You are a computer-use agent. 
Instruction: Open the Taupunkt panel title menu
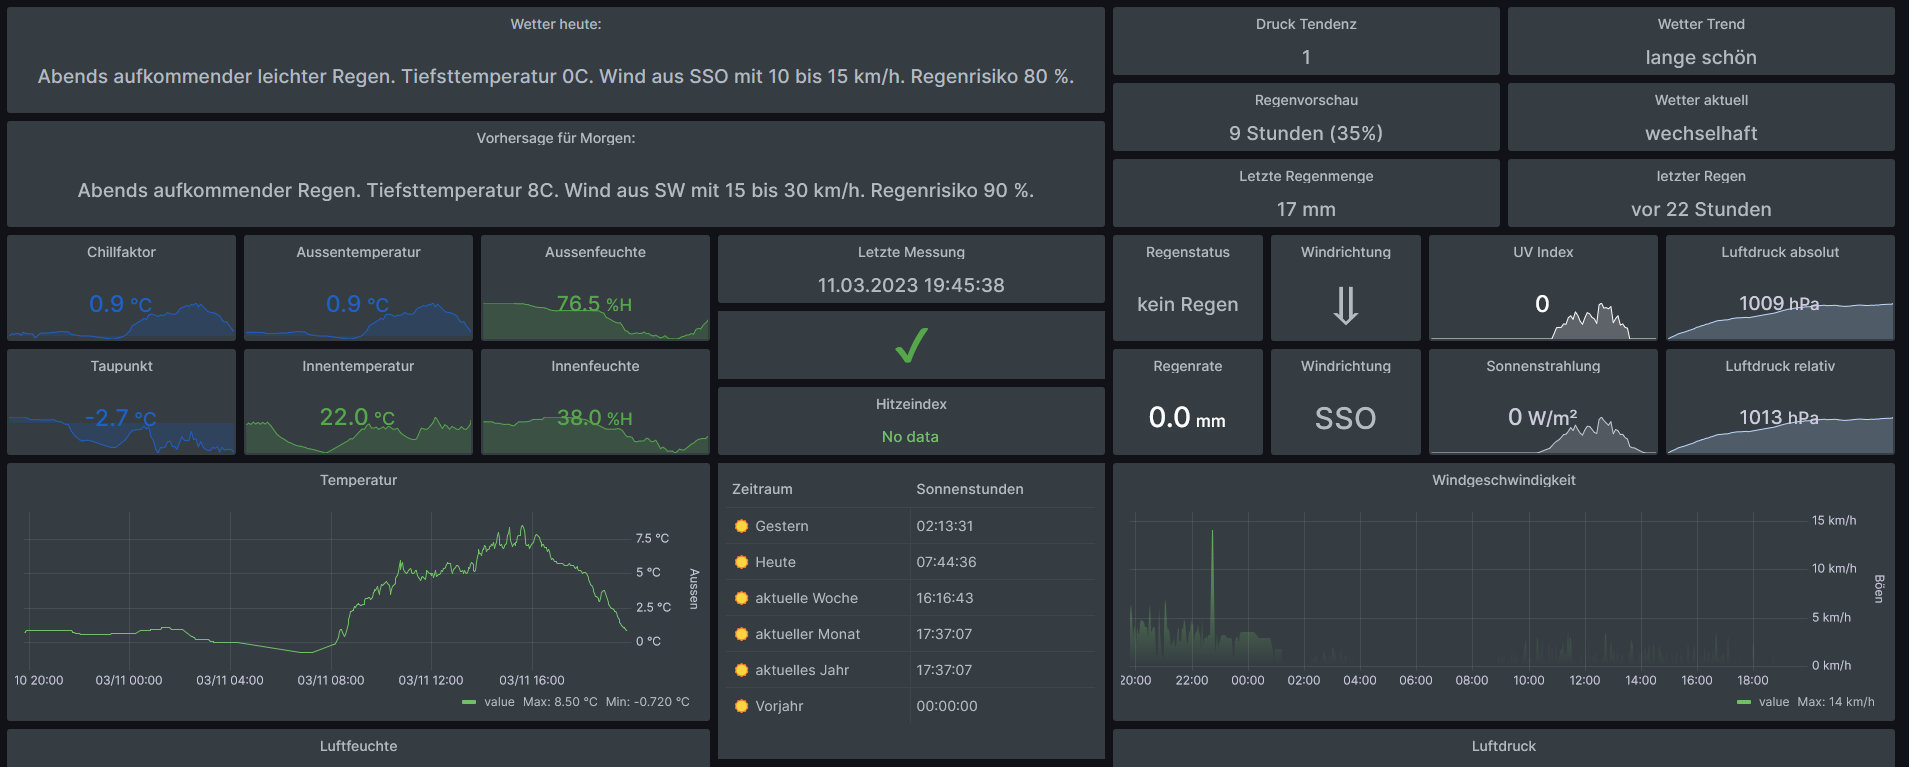121,366
